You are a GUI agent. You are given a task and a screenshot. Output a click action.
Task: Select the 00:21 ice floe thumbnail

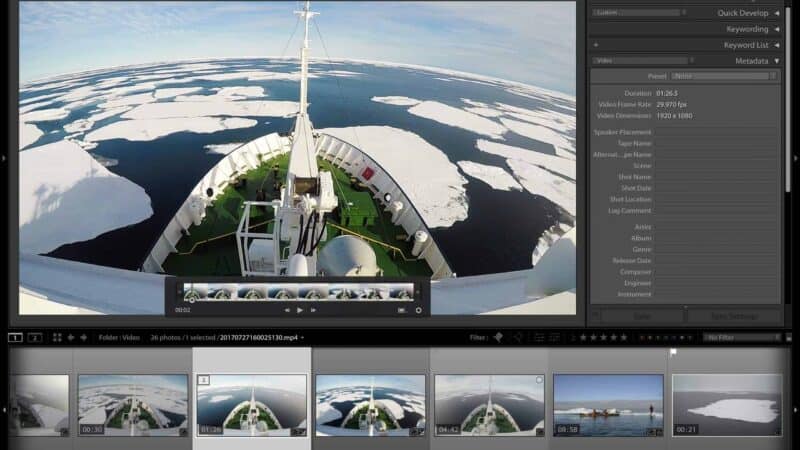click(727, 405)
